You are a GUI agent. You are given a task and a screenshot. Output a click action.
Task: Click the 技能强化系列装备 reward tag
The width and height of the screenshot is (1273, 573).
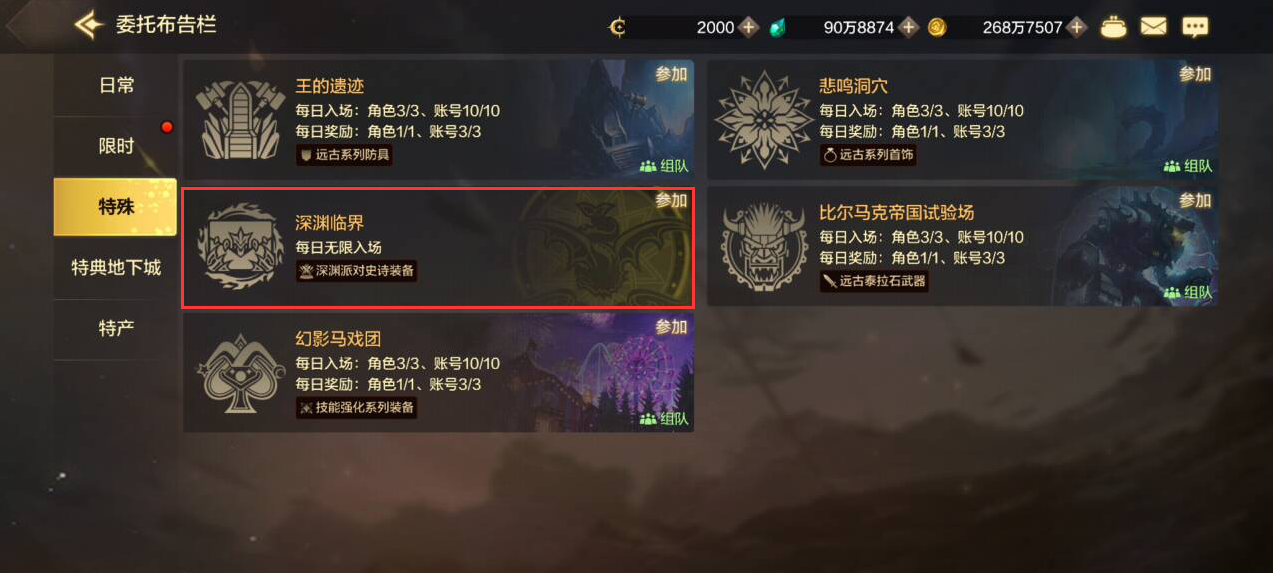(356, 408)
